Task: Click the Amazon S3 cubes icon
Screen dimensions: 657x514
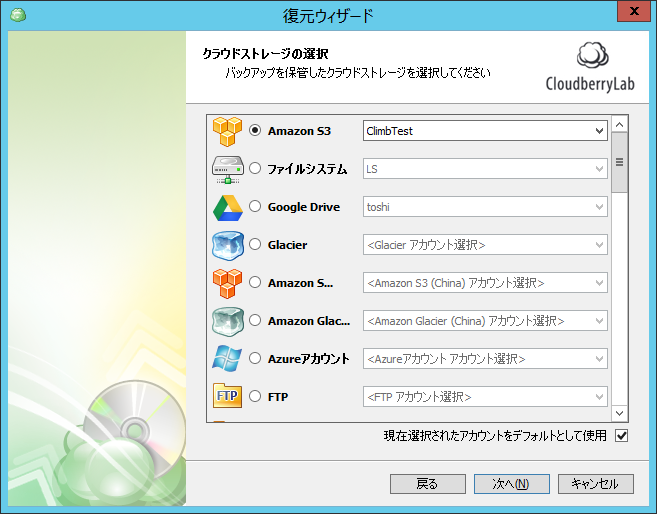Action: pos(227,132)
